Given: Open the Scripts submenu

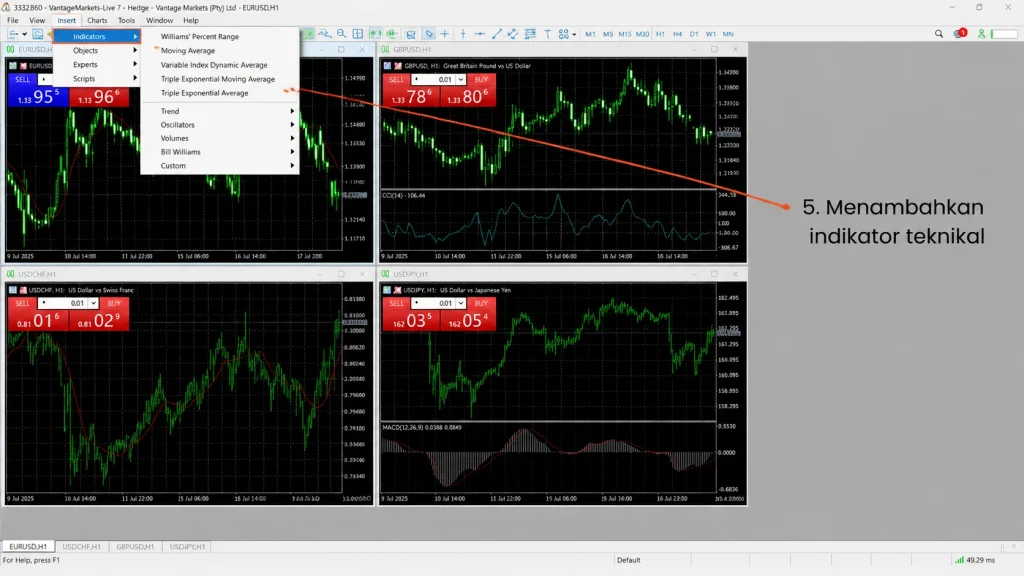Looking at the screenshot, I should point(97,78).
